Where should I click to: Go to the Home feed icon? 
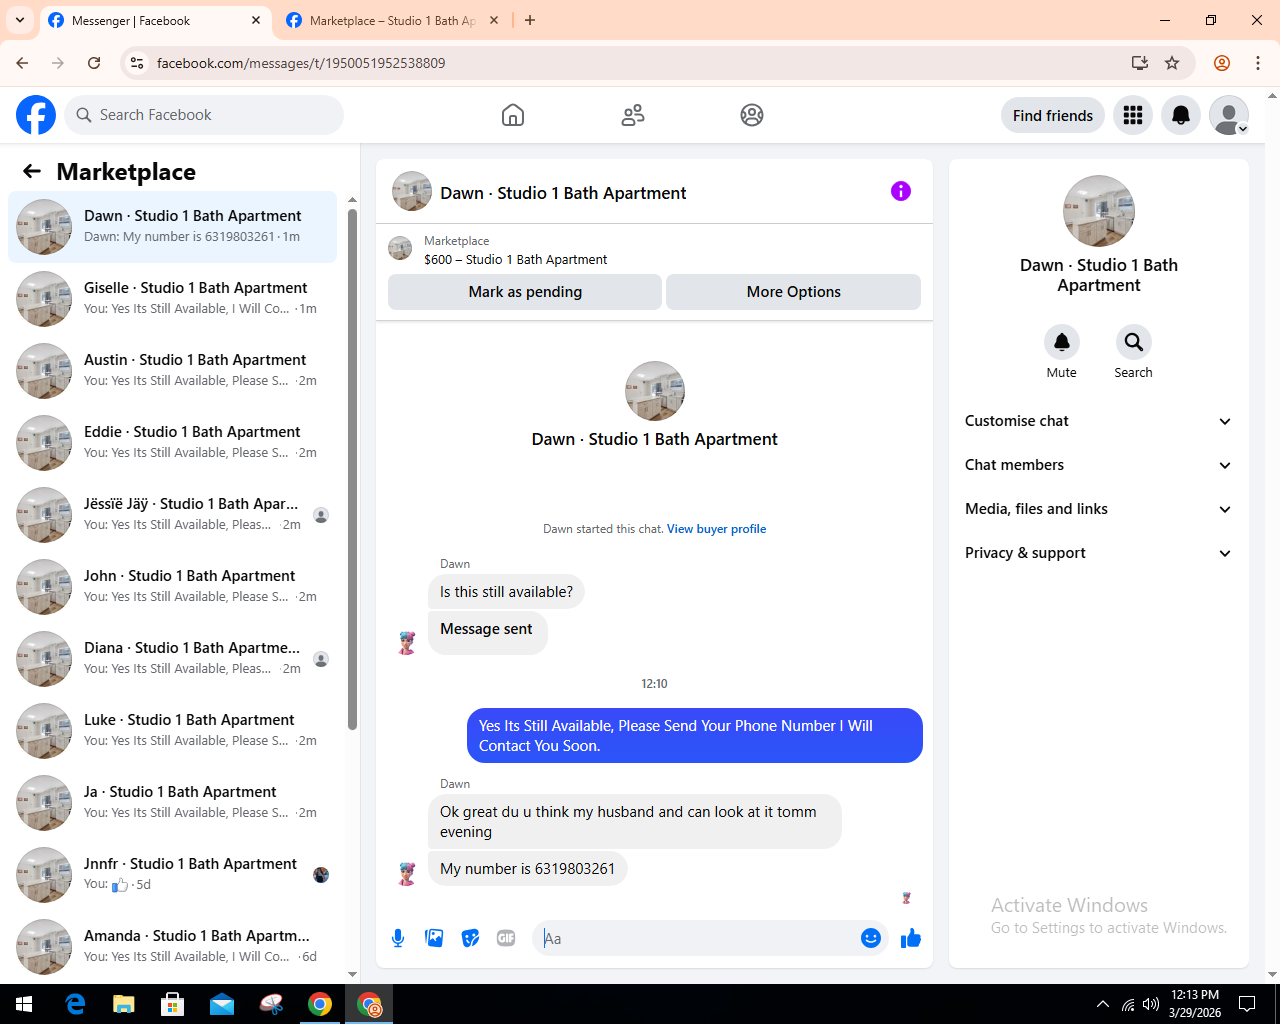click(513, 115)
